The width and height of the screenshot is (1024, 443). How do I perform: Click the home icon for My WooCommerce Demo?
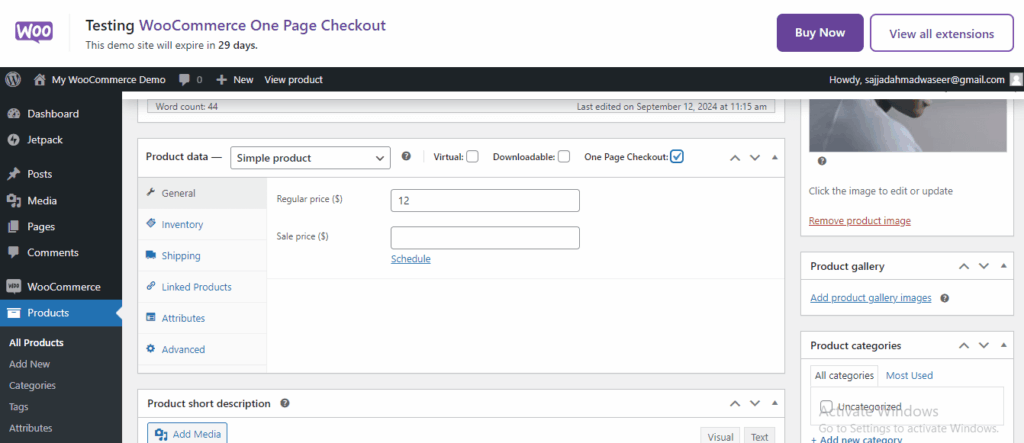[40, 80]
